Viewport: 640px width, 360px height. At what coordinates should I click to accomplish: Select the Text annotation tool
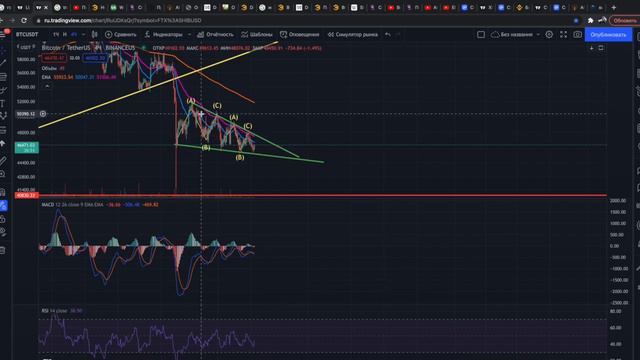pyautogui.click(x=2, y=103)
